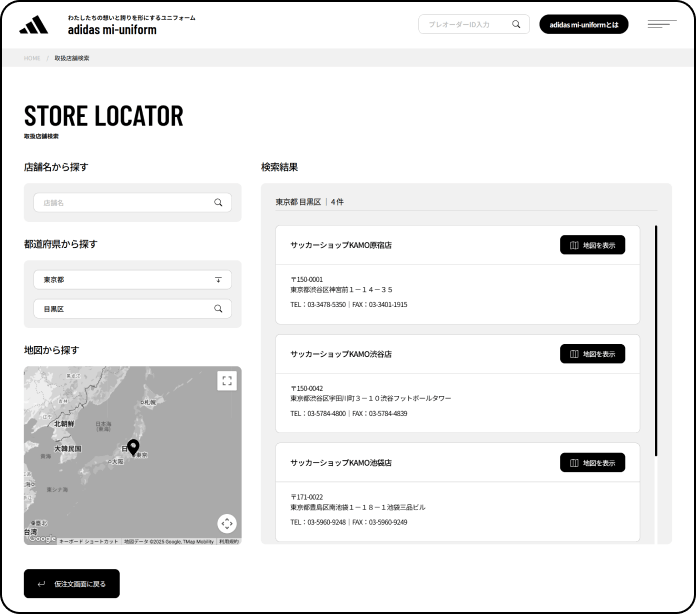The image size is (696, 614).
Task: Click the adidas logo in header
Action: tap(33, 24)
